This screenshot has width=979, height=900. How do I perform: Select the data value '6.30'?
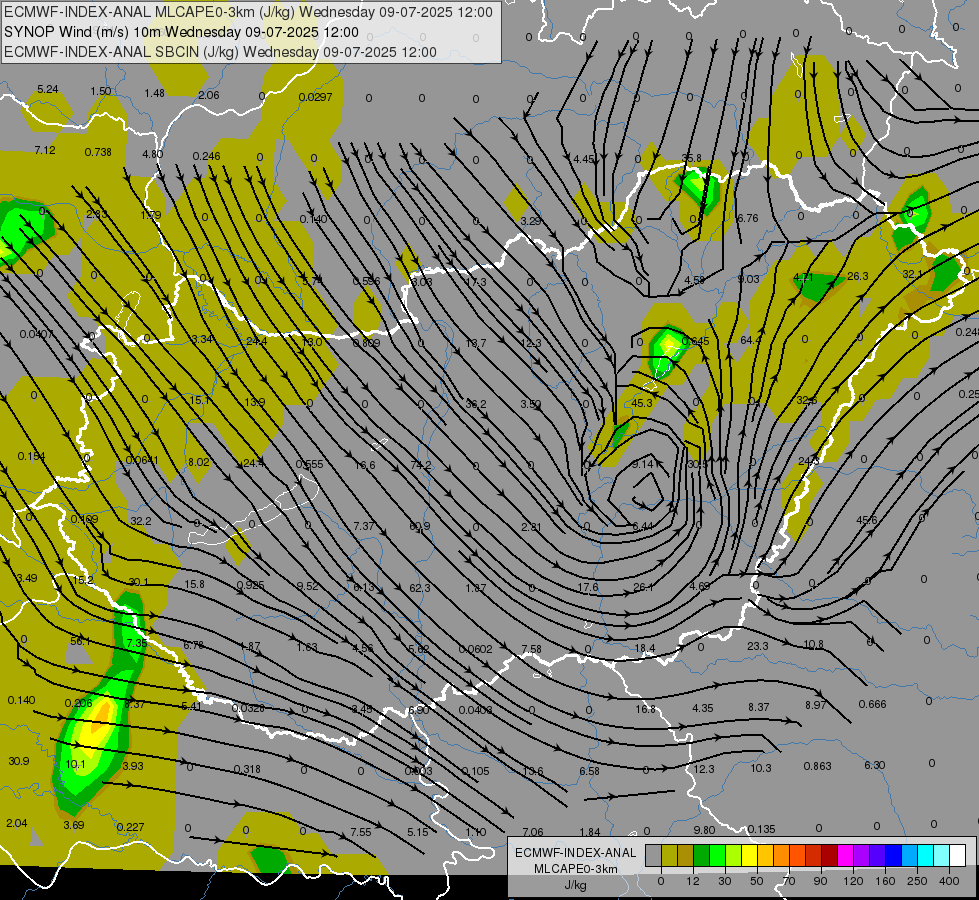pos(875,765)
